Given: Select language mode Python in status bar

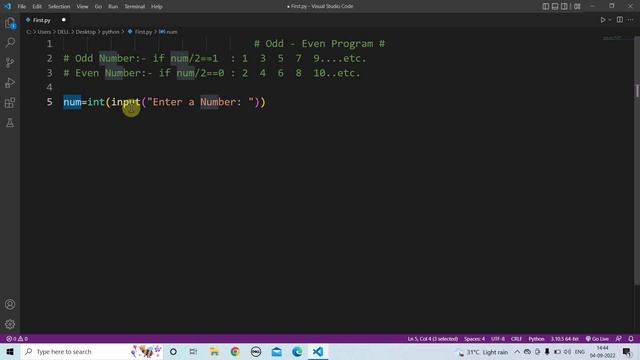Looking at the screenshot, I should 536,339.
